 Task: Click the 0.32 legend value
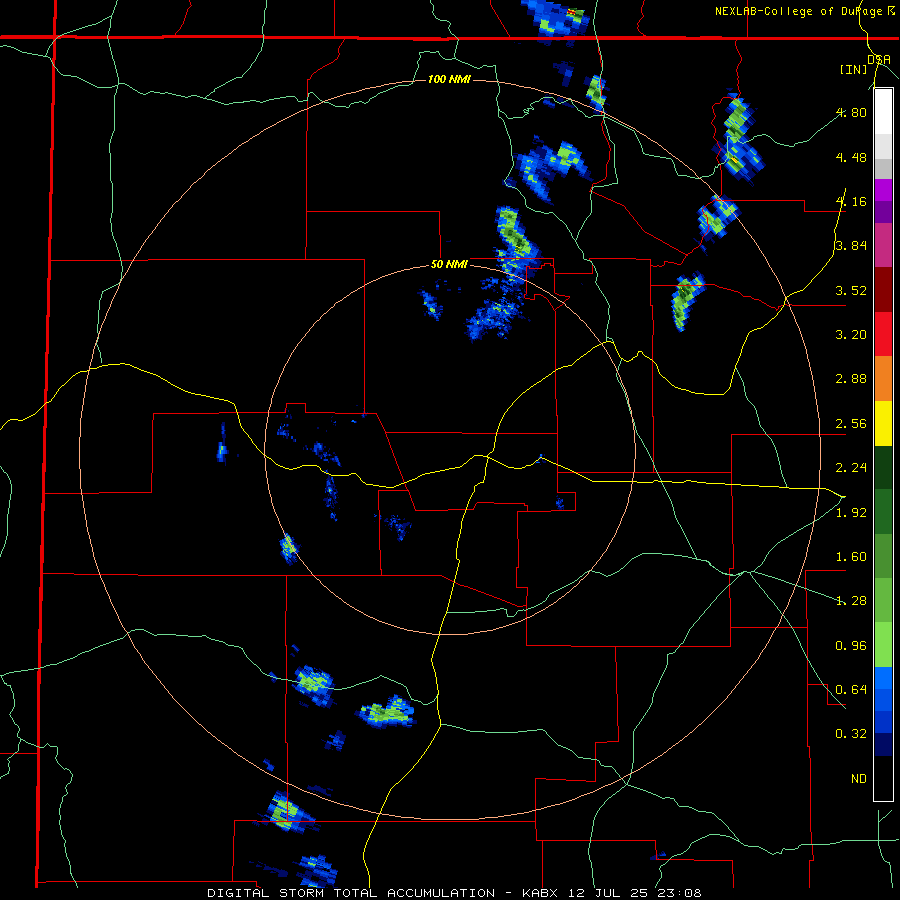(852, 734)
